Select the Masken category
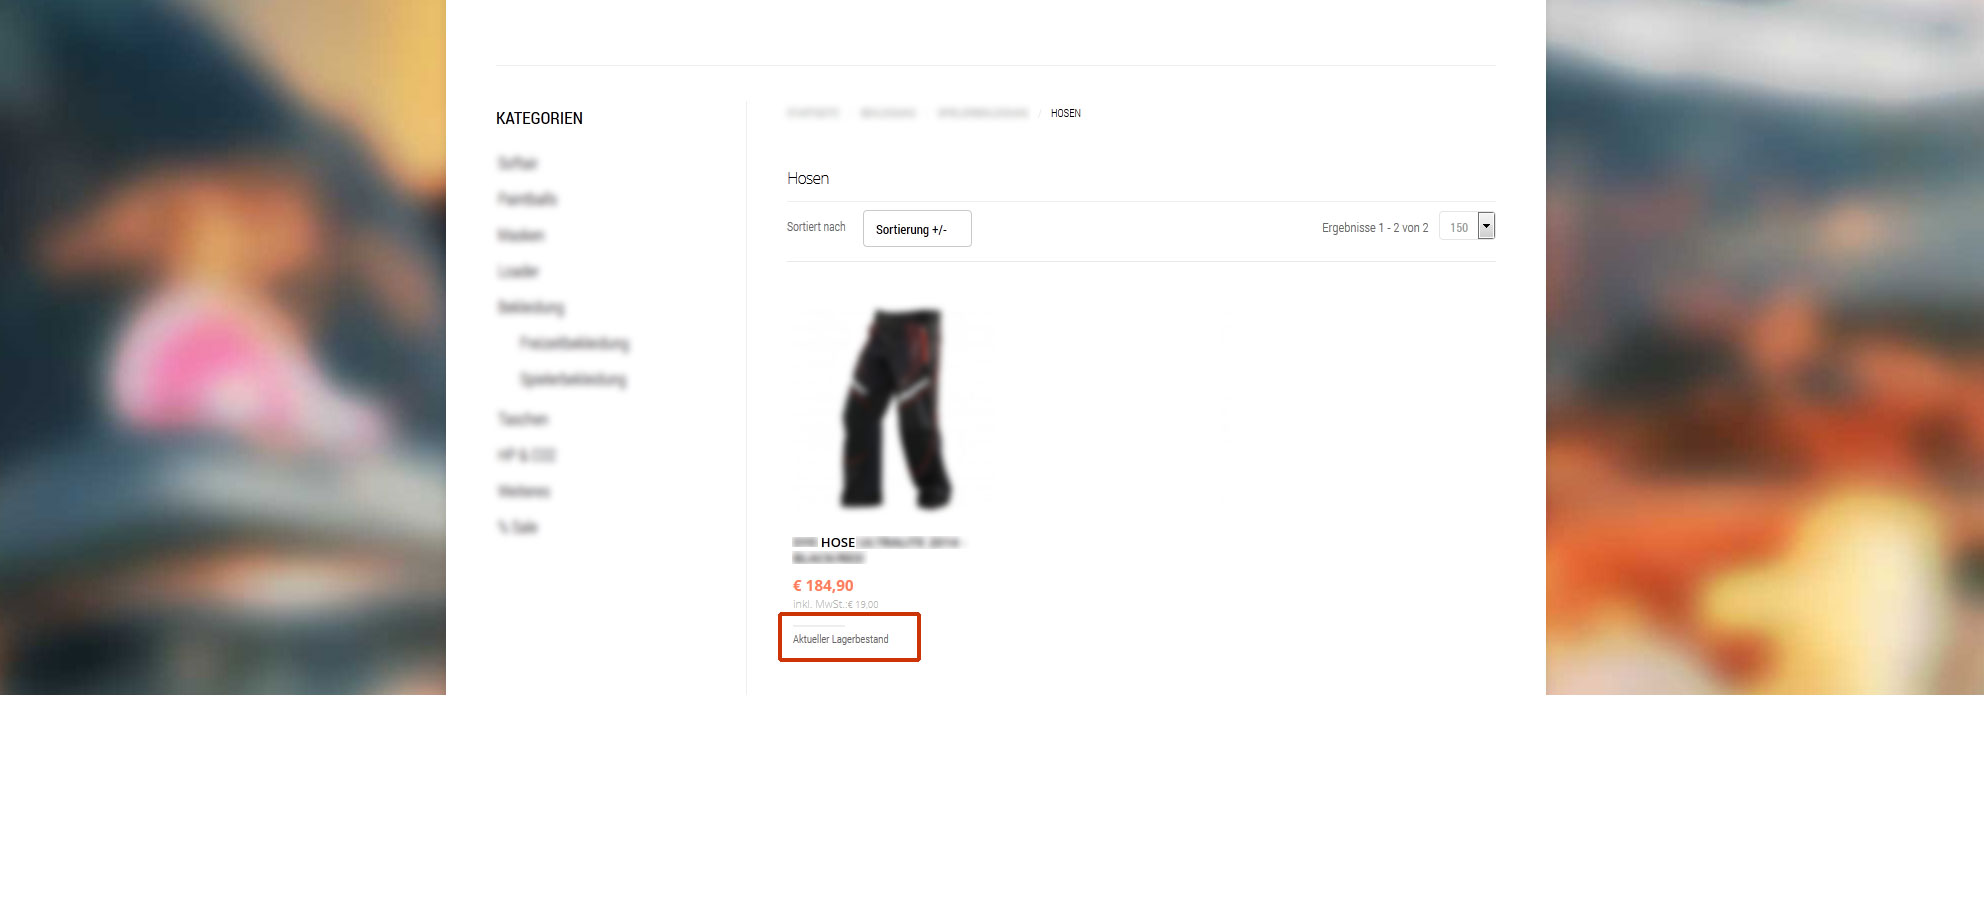Viewport: 1984px width, 899px height. [x=521, y=235]
